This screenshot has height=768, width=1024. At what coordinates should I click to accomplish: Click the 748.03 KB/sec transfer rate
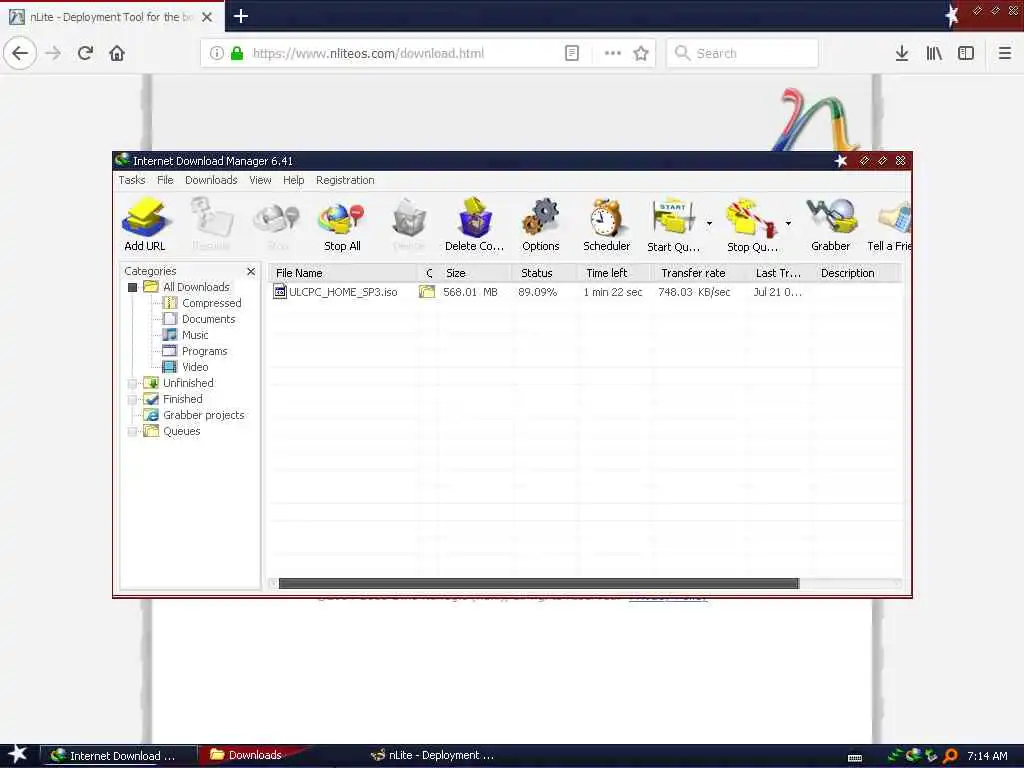coord(694,292)
